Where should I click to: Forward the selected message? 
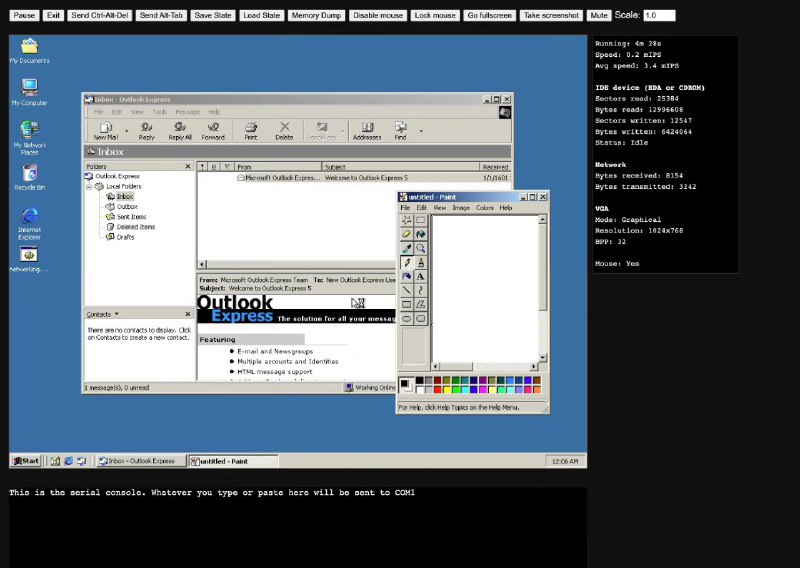(x=213, y=131)
